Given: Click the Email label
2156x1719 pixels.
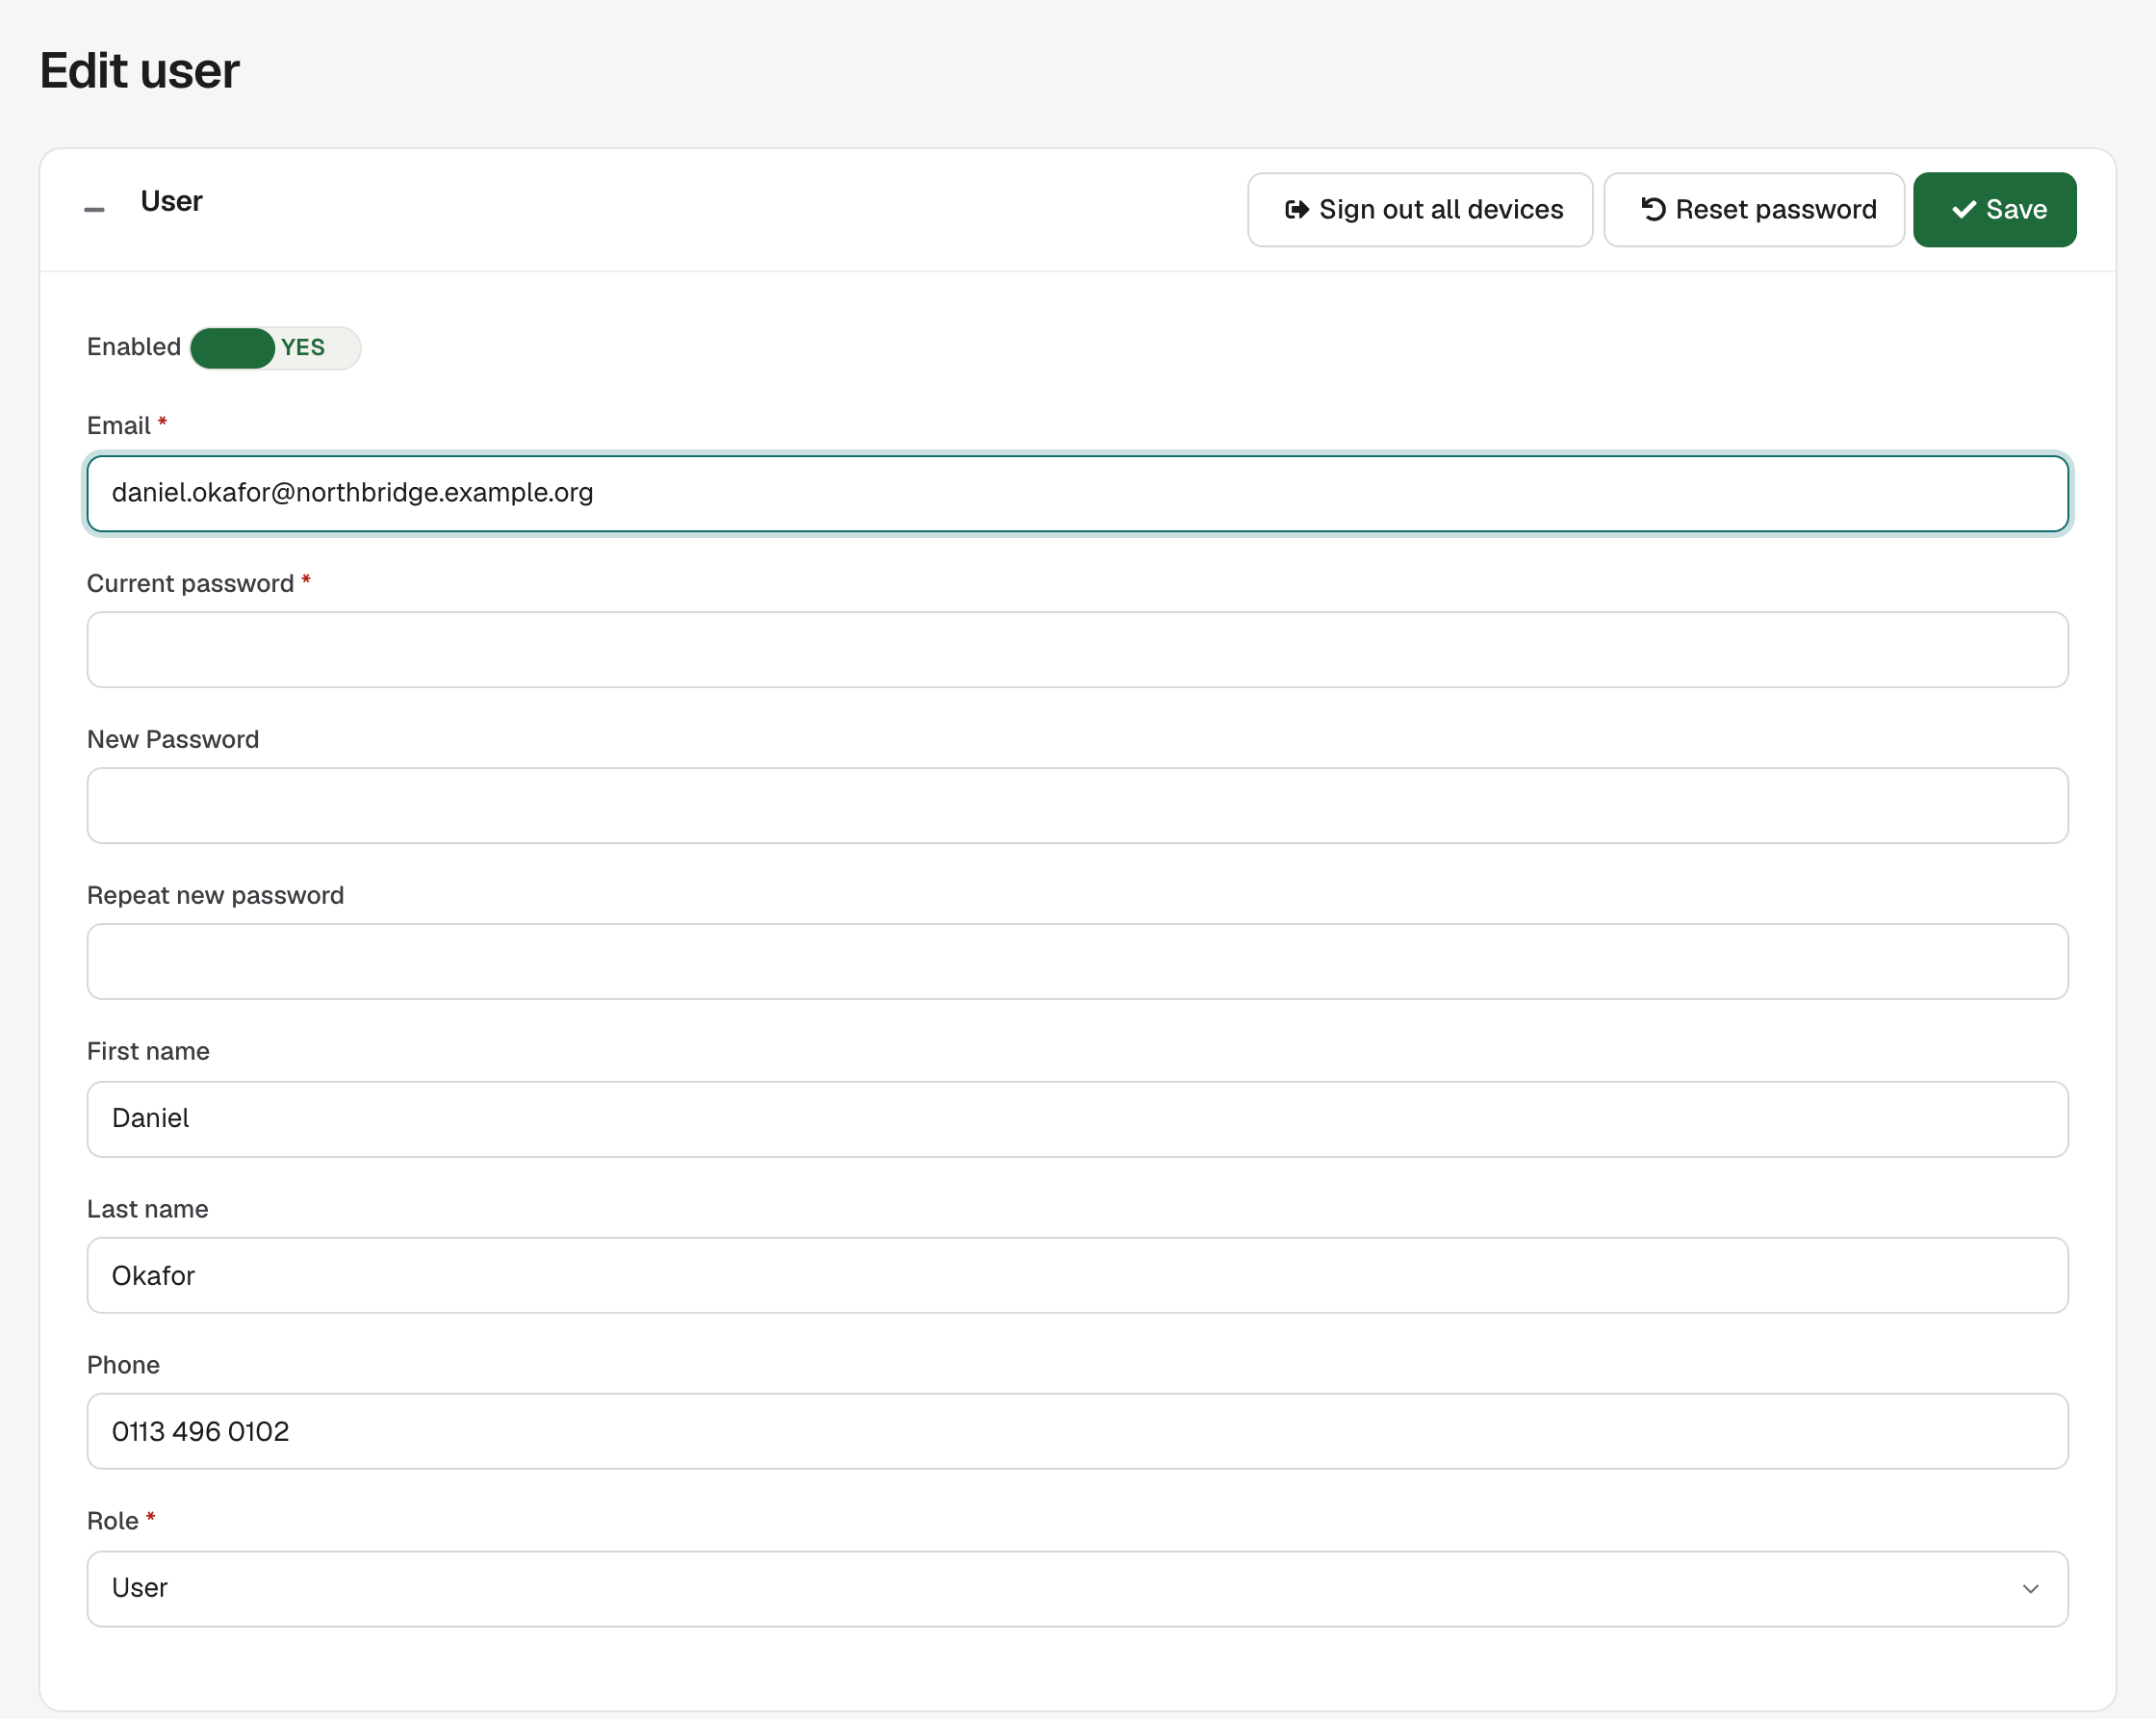Looking at the screenshot, I should click(x=118, y=426).
